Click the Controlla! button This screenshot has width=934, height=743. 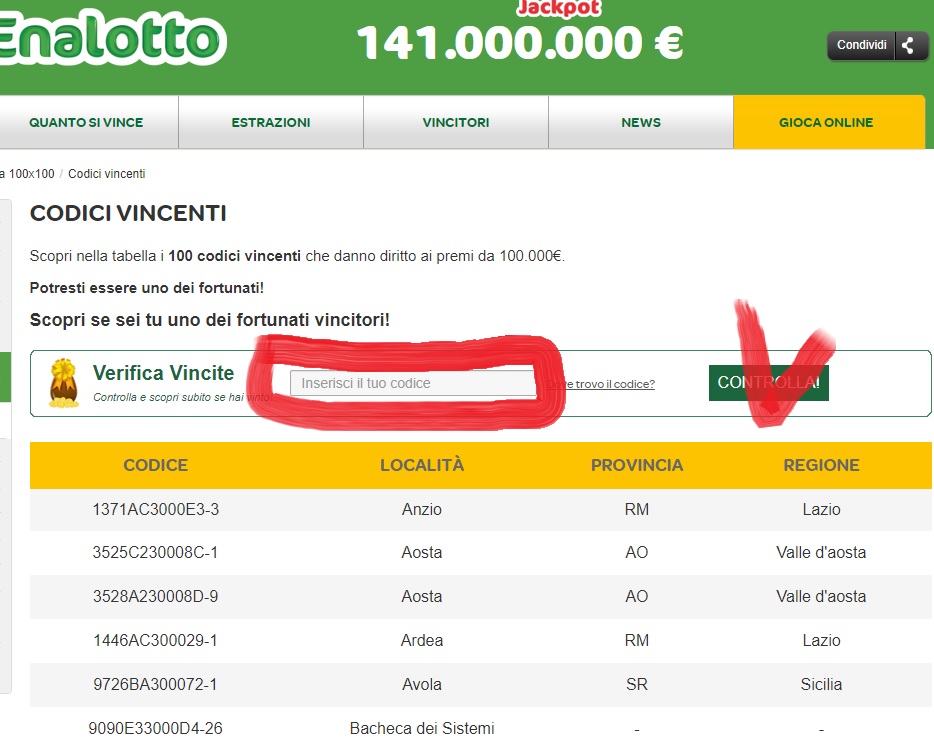pyautogui.click(x=768, y=383)
